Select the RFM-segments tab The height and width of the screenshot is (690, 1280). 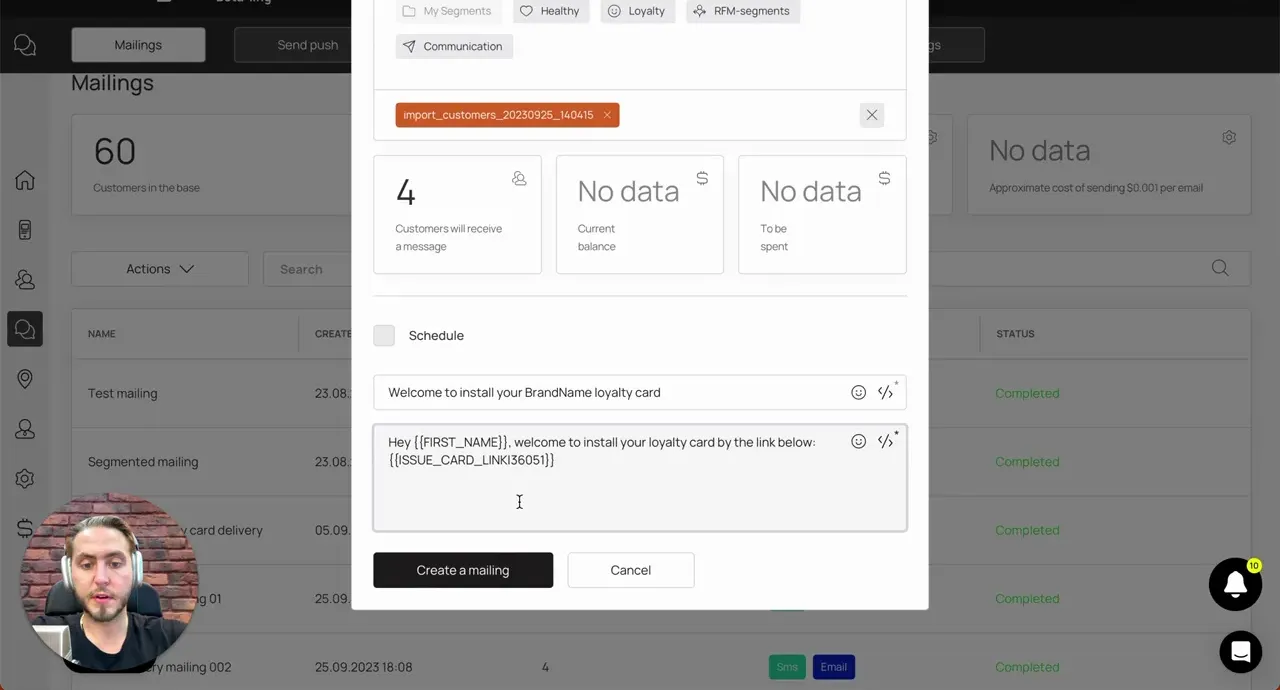[742, 11]
